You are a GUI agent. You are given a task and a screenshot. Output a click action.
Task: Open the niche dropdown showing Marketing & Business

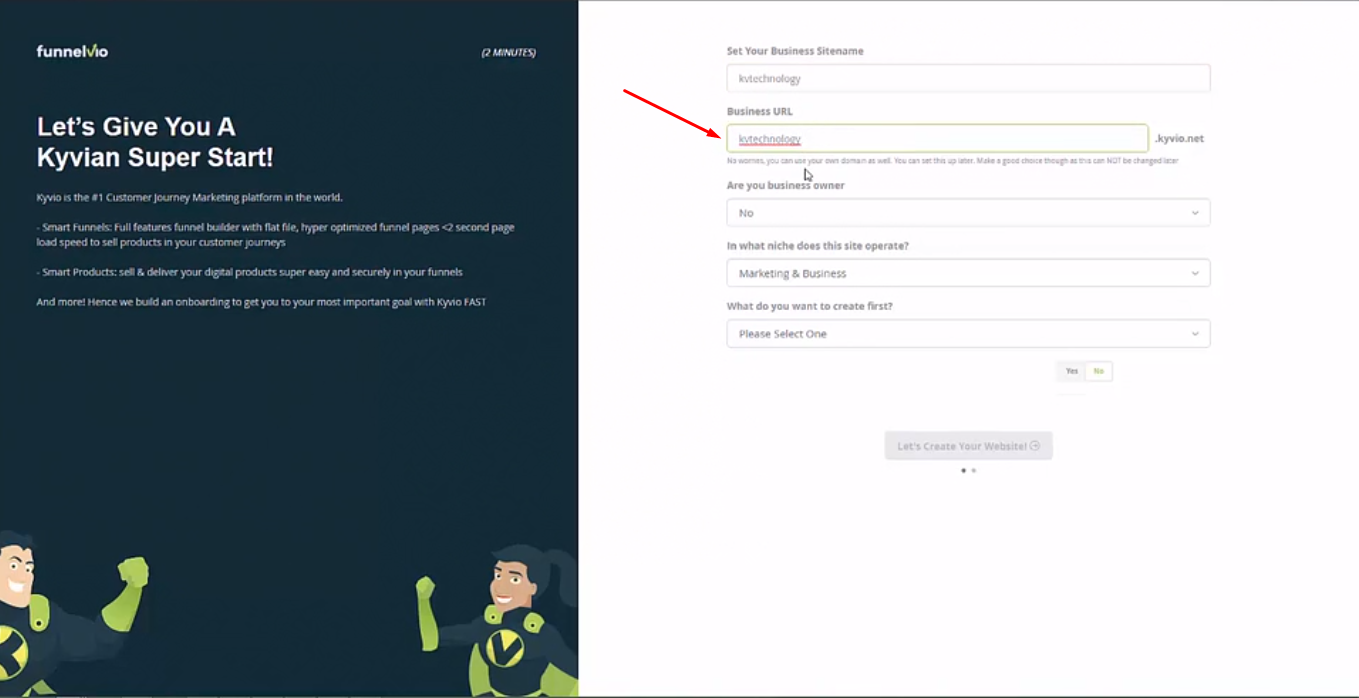coord(968,273)
